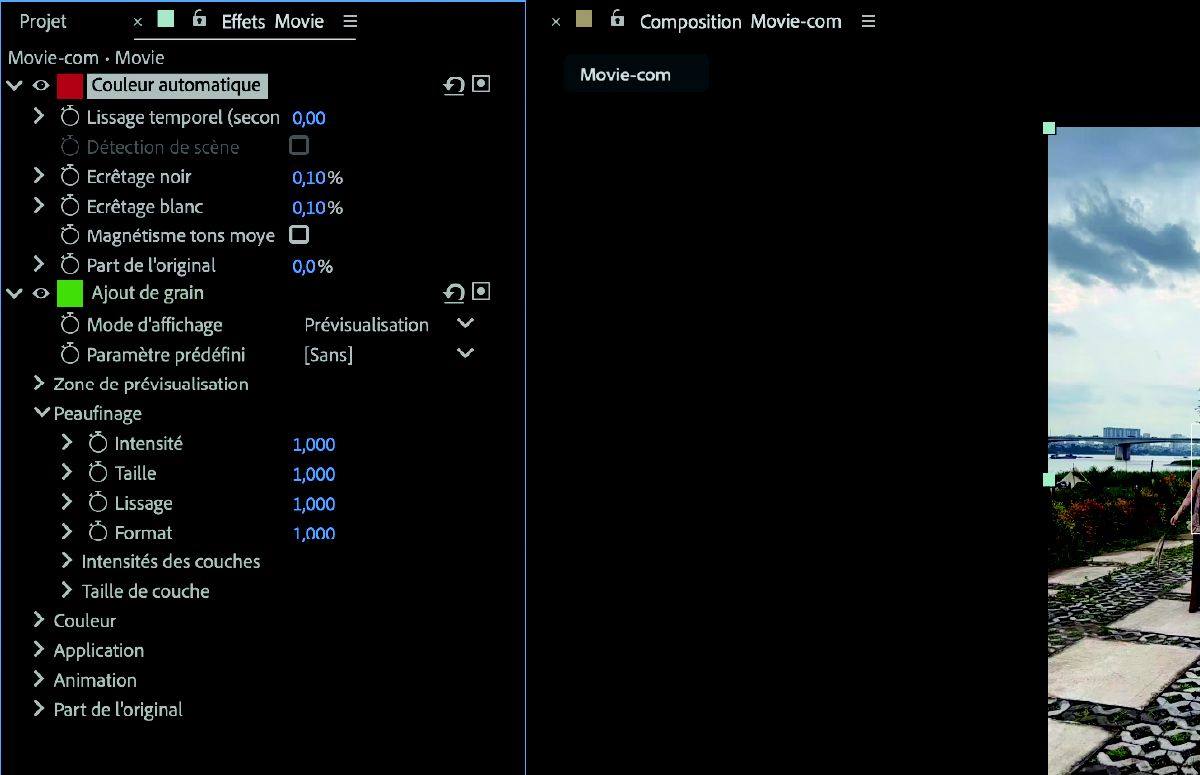Toggle stopwatch for Lissage
Viewport: 1200px width, 775px height.
(98, 503)
